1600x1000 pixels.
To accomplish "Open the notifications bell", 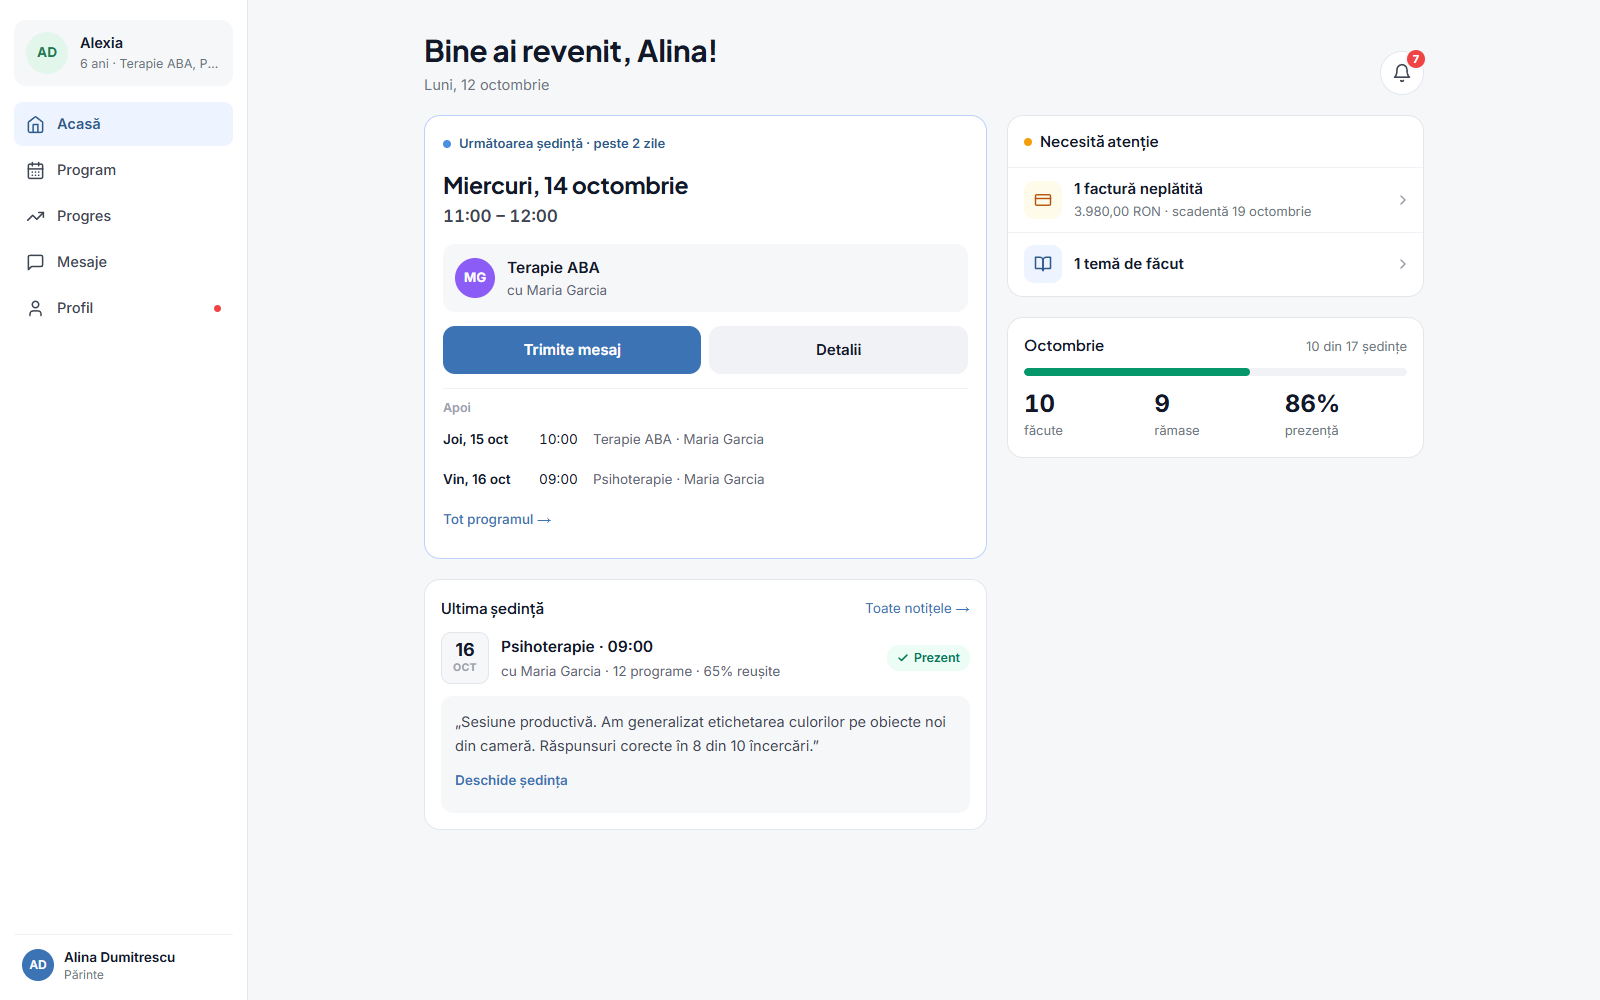I will click(1401, 72).
